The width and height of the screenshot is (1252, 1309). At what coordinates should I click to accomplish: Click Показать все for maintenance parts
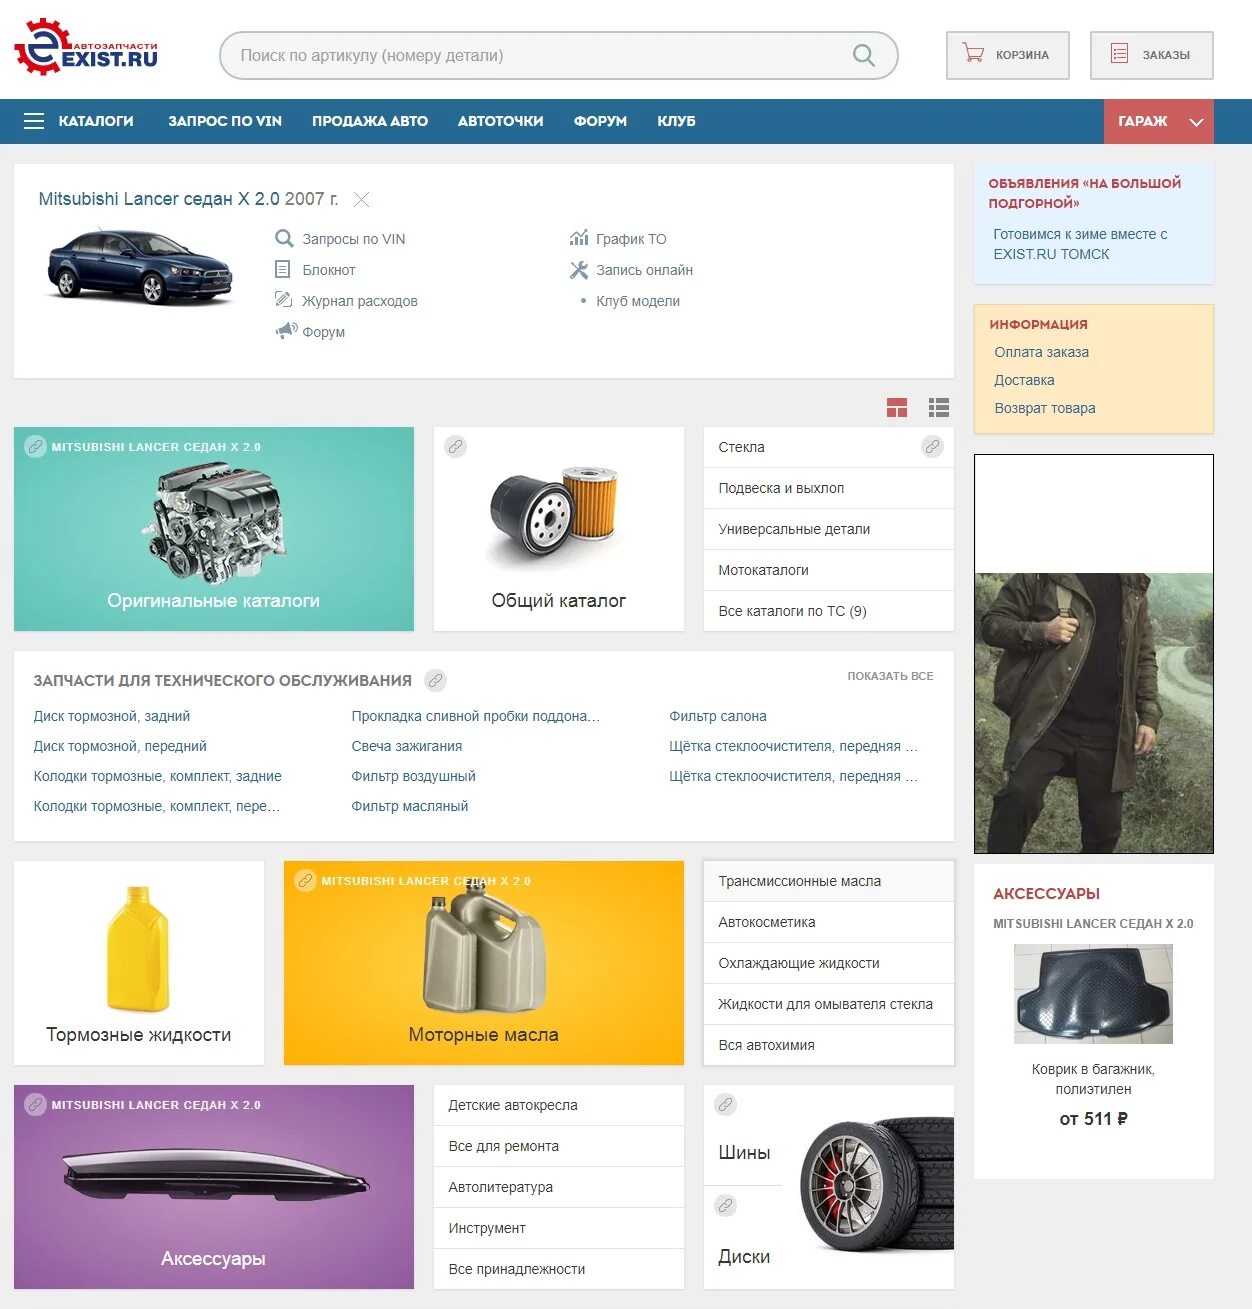(890, 676)
